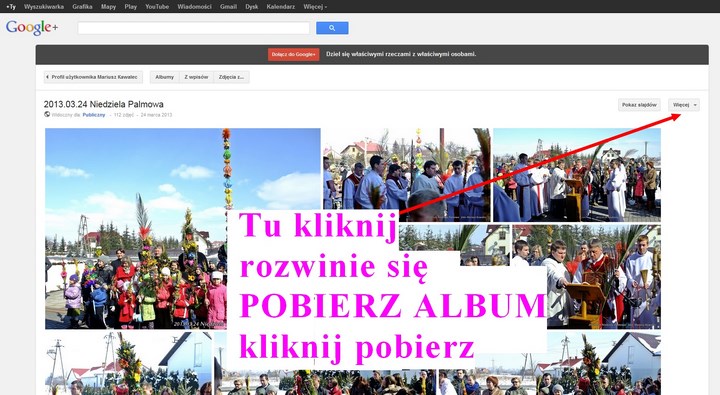Screen dimensions: 720x395
Task: Click the globe visibility icon under album title
Action: (x=47, y=114)
